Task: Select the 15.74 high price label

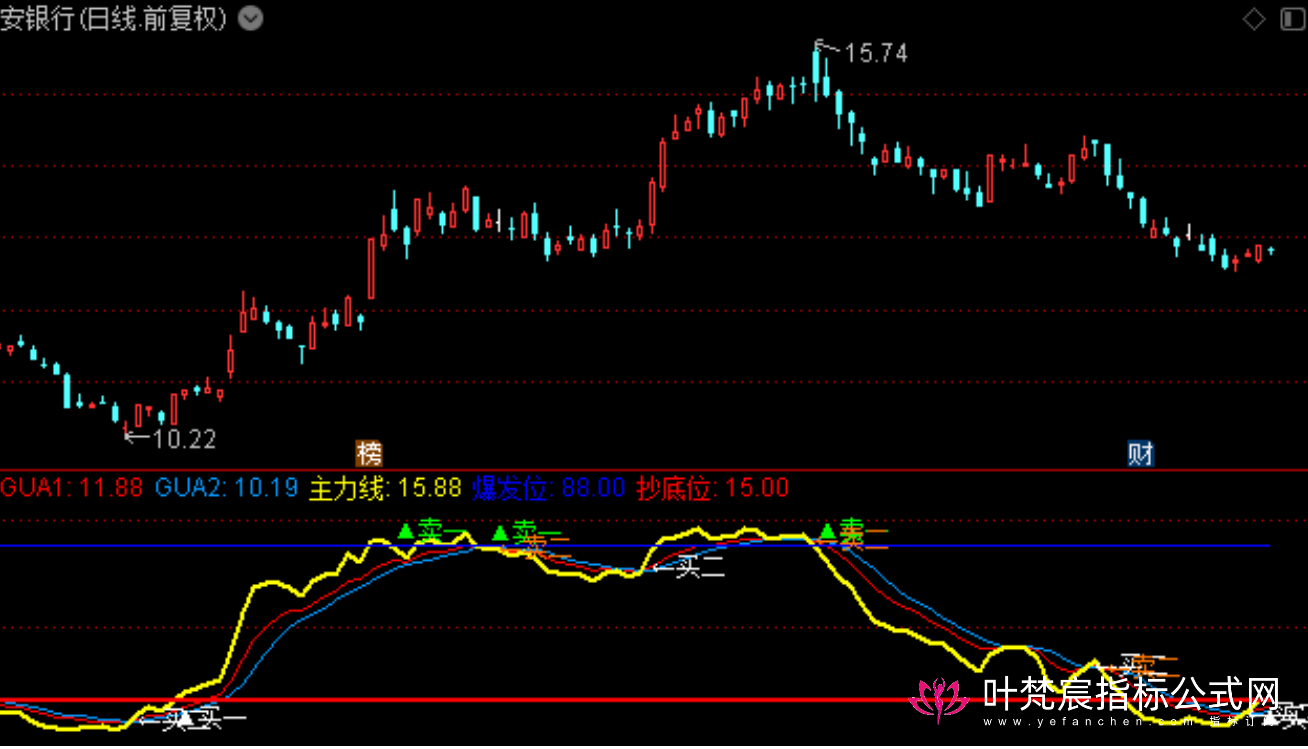Action: (x=876, y=54)
